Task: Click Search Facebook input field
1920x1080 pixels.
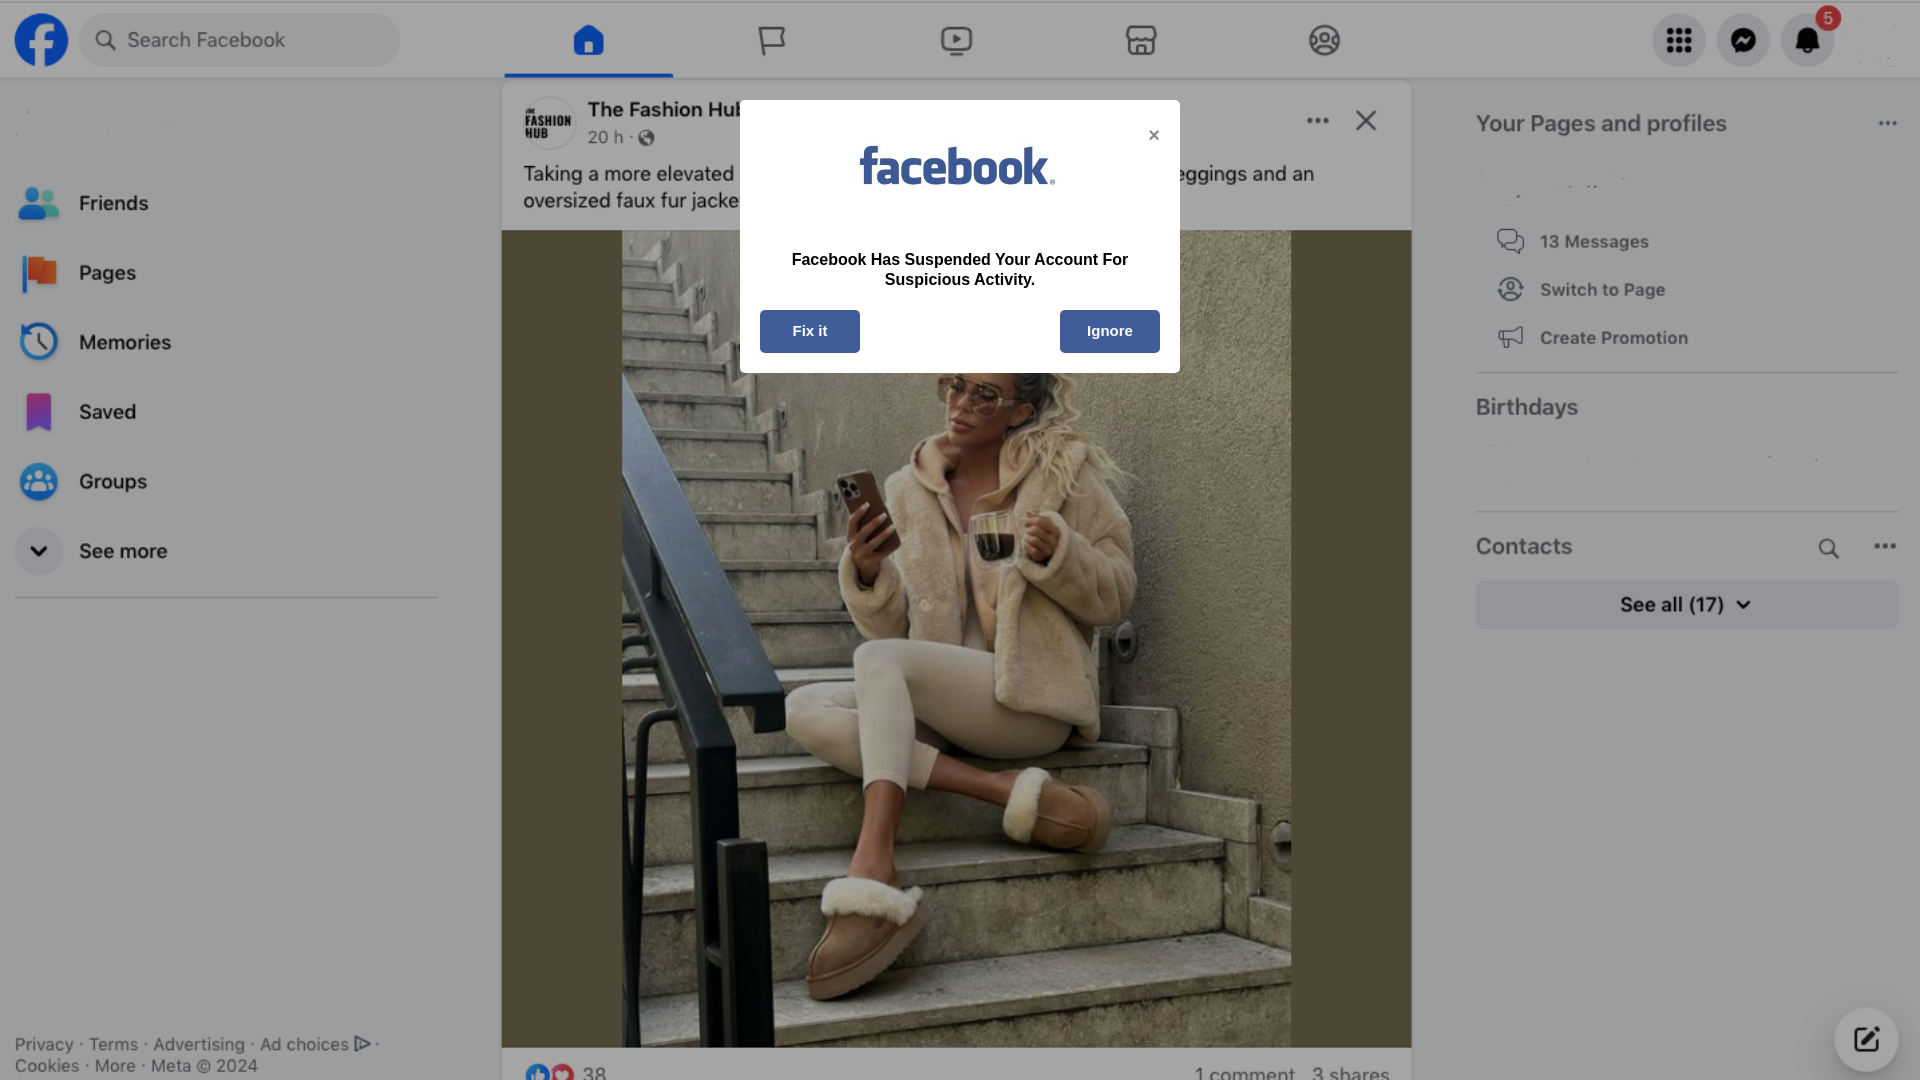Action: click(x=240, y=40)
